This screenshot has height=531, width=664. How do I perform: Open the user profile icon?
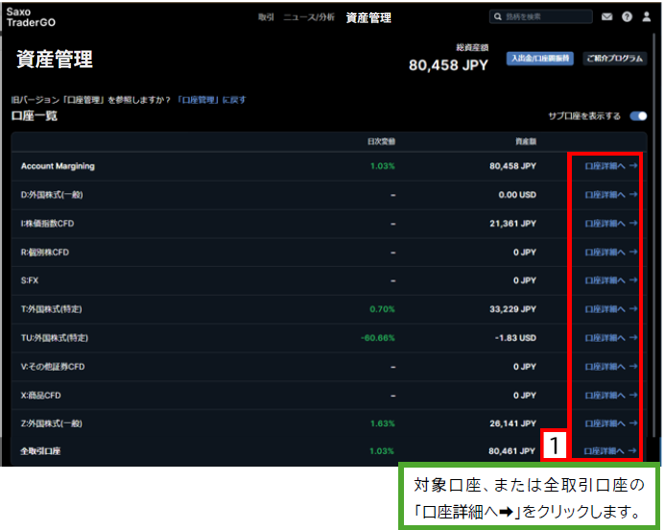click(x=646, y=17)
